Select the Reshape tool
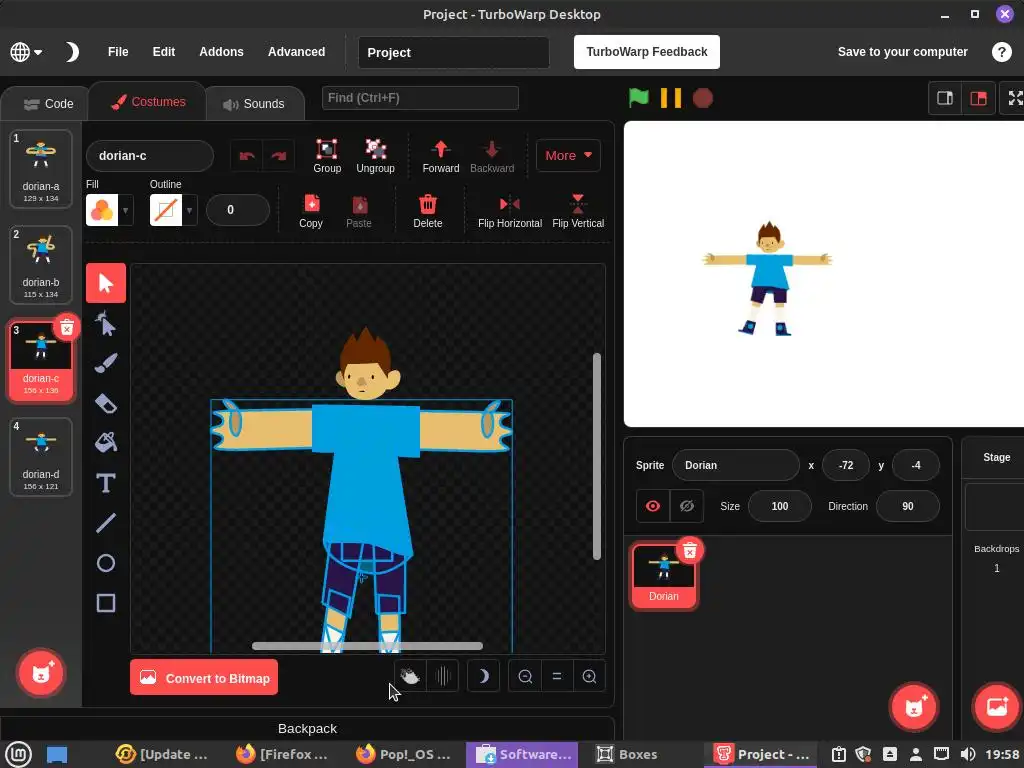1024x768 pixels. pos(106,323)
